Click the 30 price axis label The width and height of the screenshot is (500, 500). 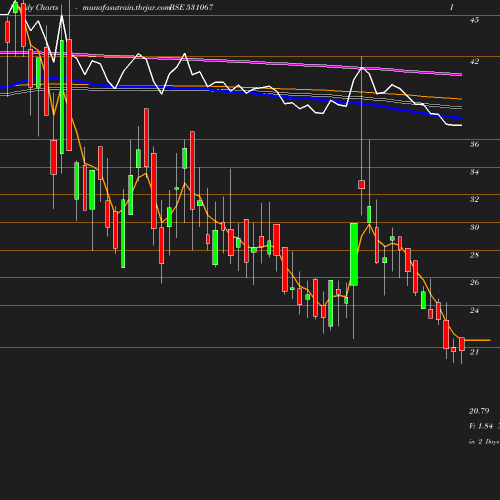click(x=474, y=227)
